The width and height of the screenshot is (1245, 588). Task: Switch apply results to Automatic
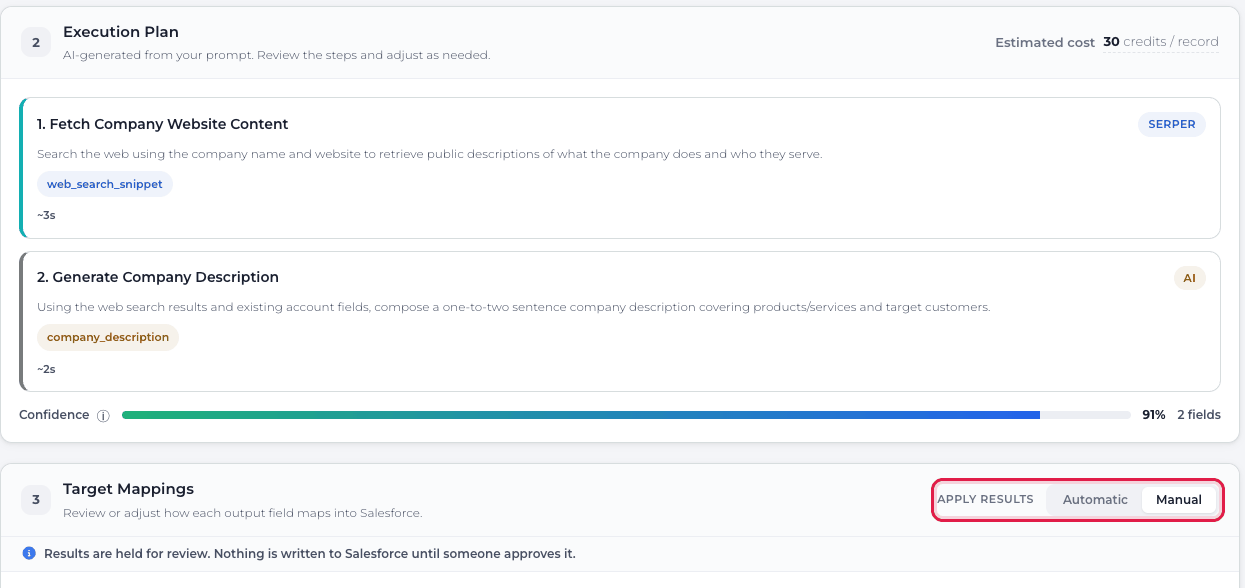tap(1095, 500)
